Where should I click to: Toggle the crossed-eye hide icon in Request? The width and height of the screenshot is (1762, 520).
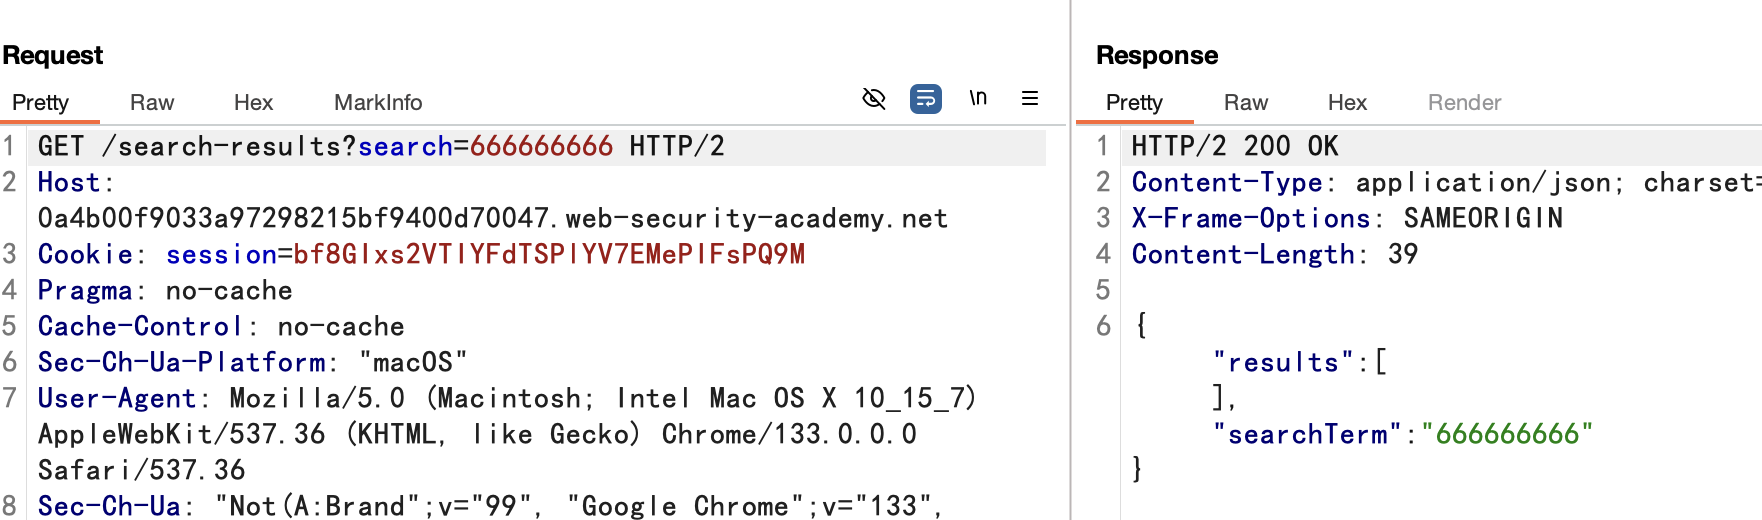(874, 98)
